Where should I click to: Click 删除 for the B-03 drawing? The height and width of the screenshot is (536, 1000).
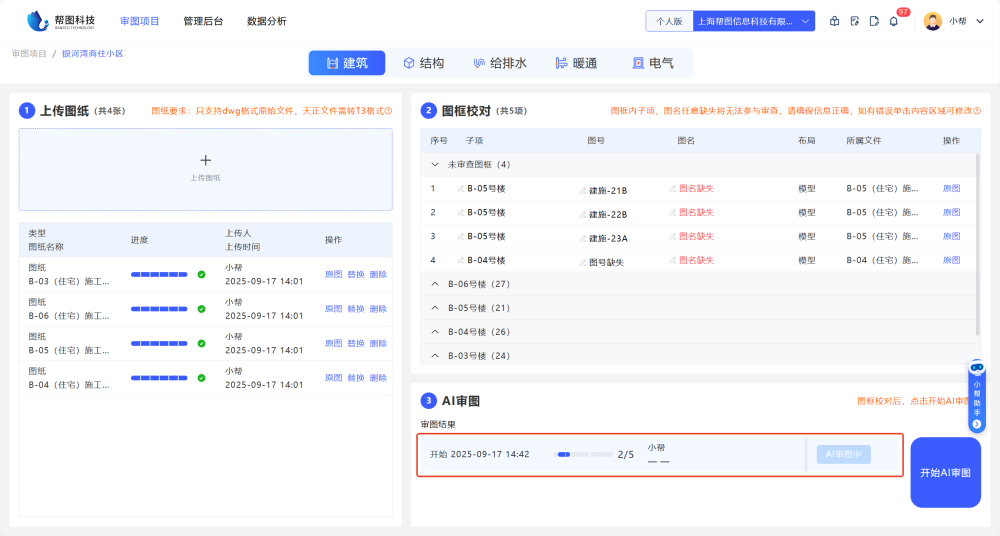pyautogui.click(x=378, y=274)
